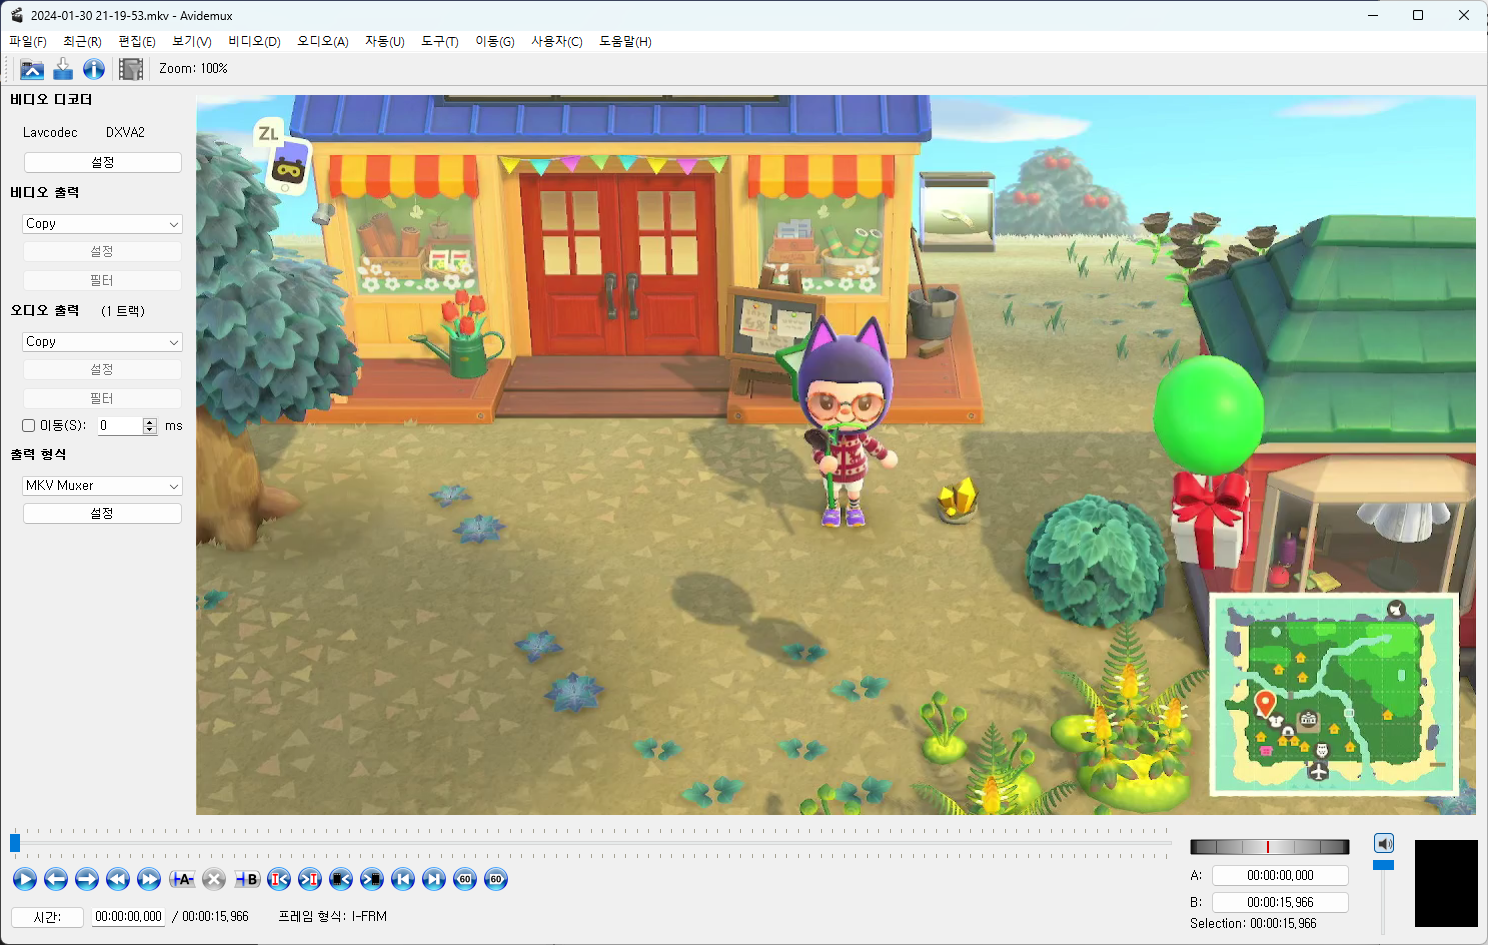The width and height of the screenshot is (1488, 945).
Task: Open the 이동(G) menu
Action: point(495,41)
